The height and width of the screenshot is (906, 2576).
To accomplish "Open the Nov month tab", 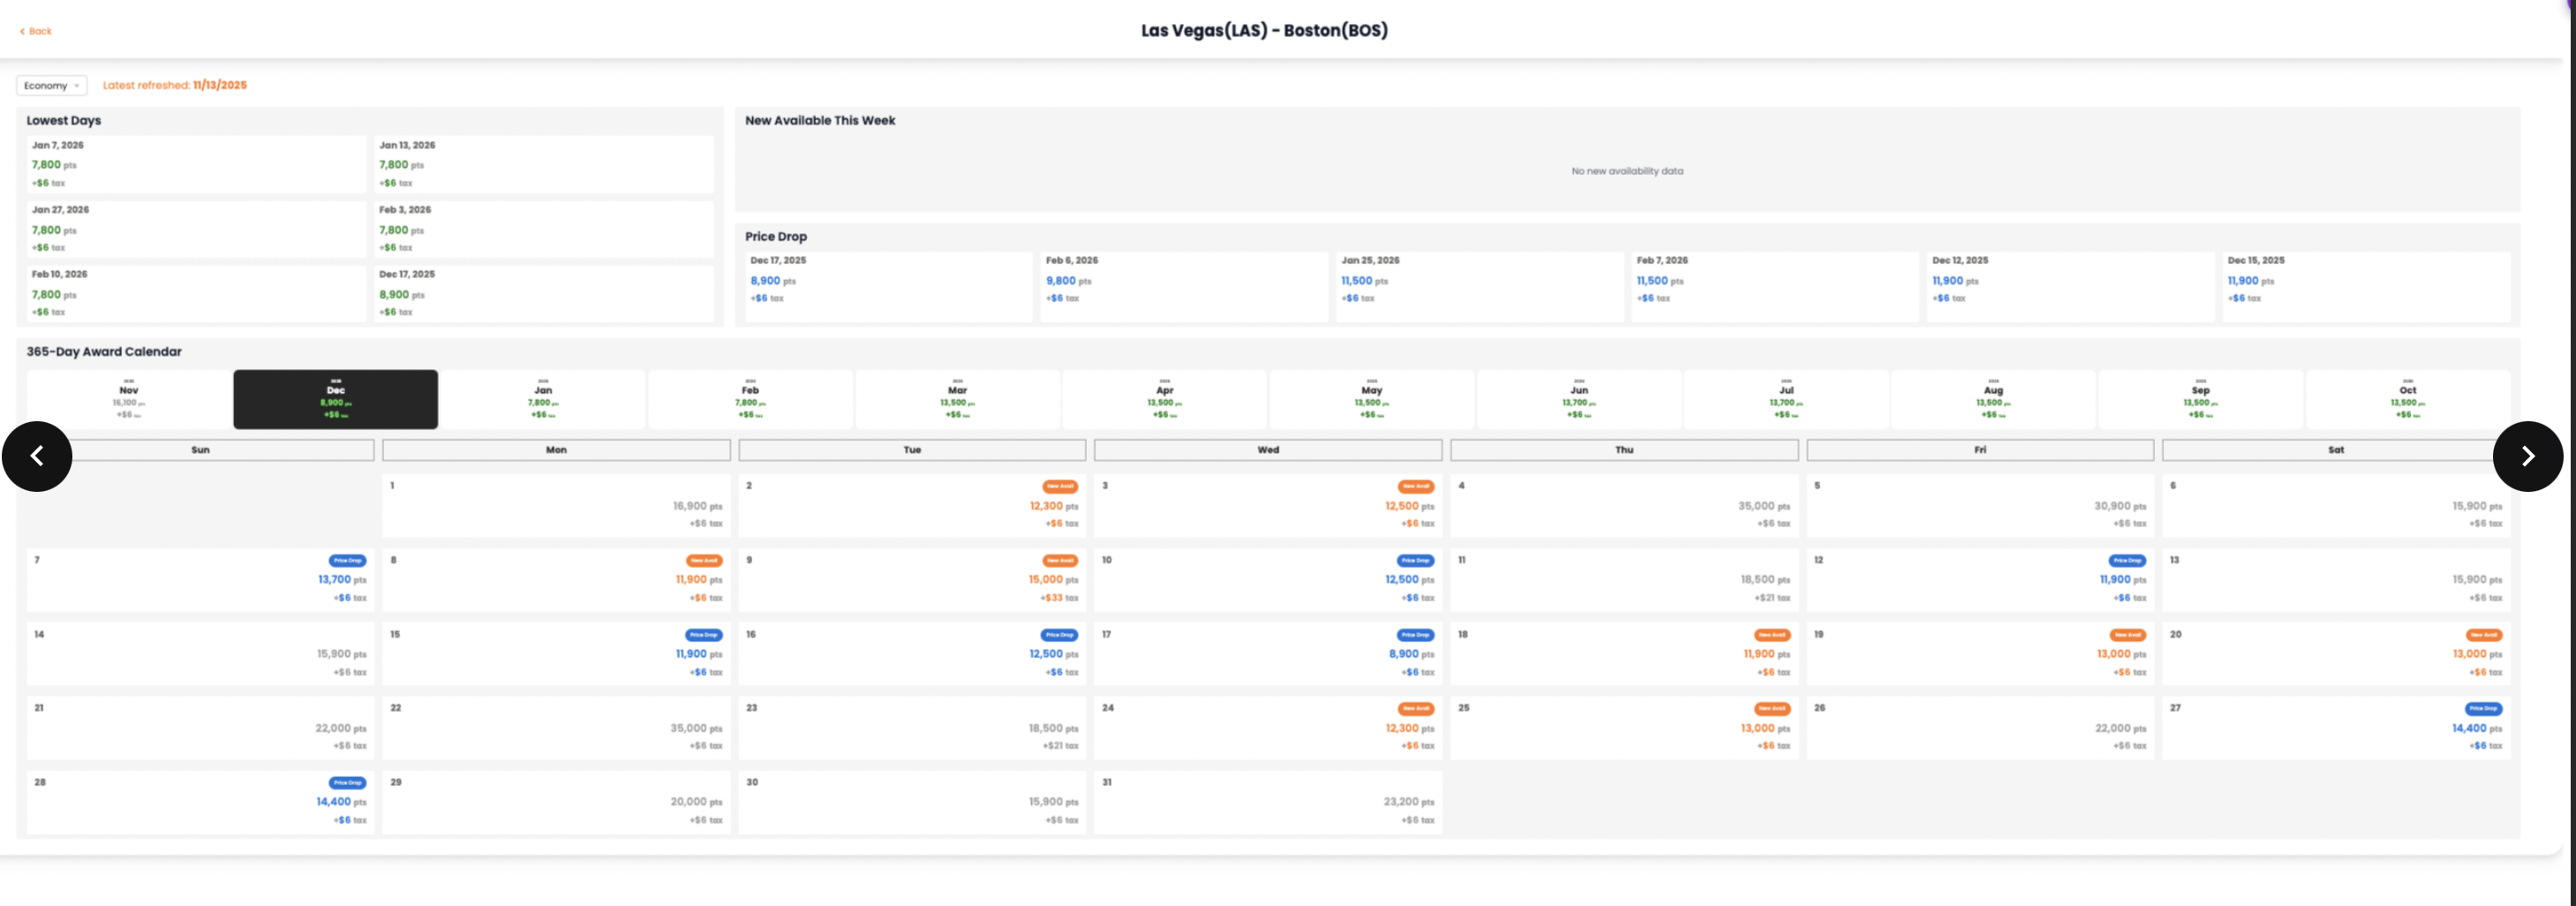I will click(129, 400).
